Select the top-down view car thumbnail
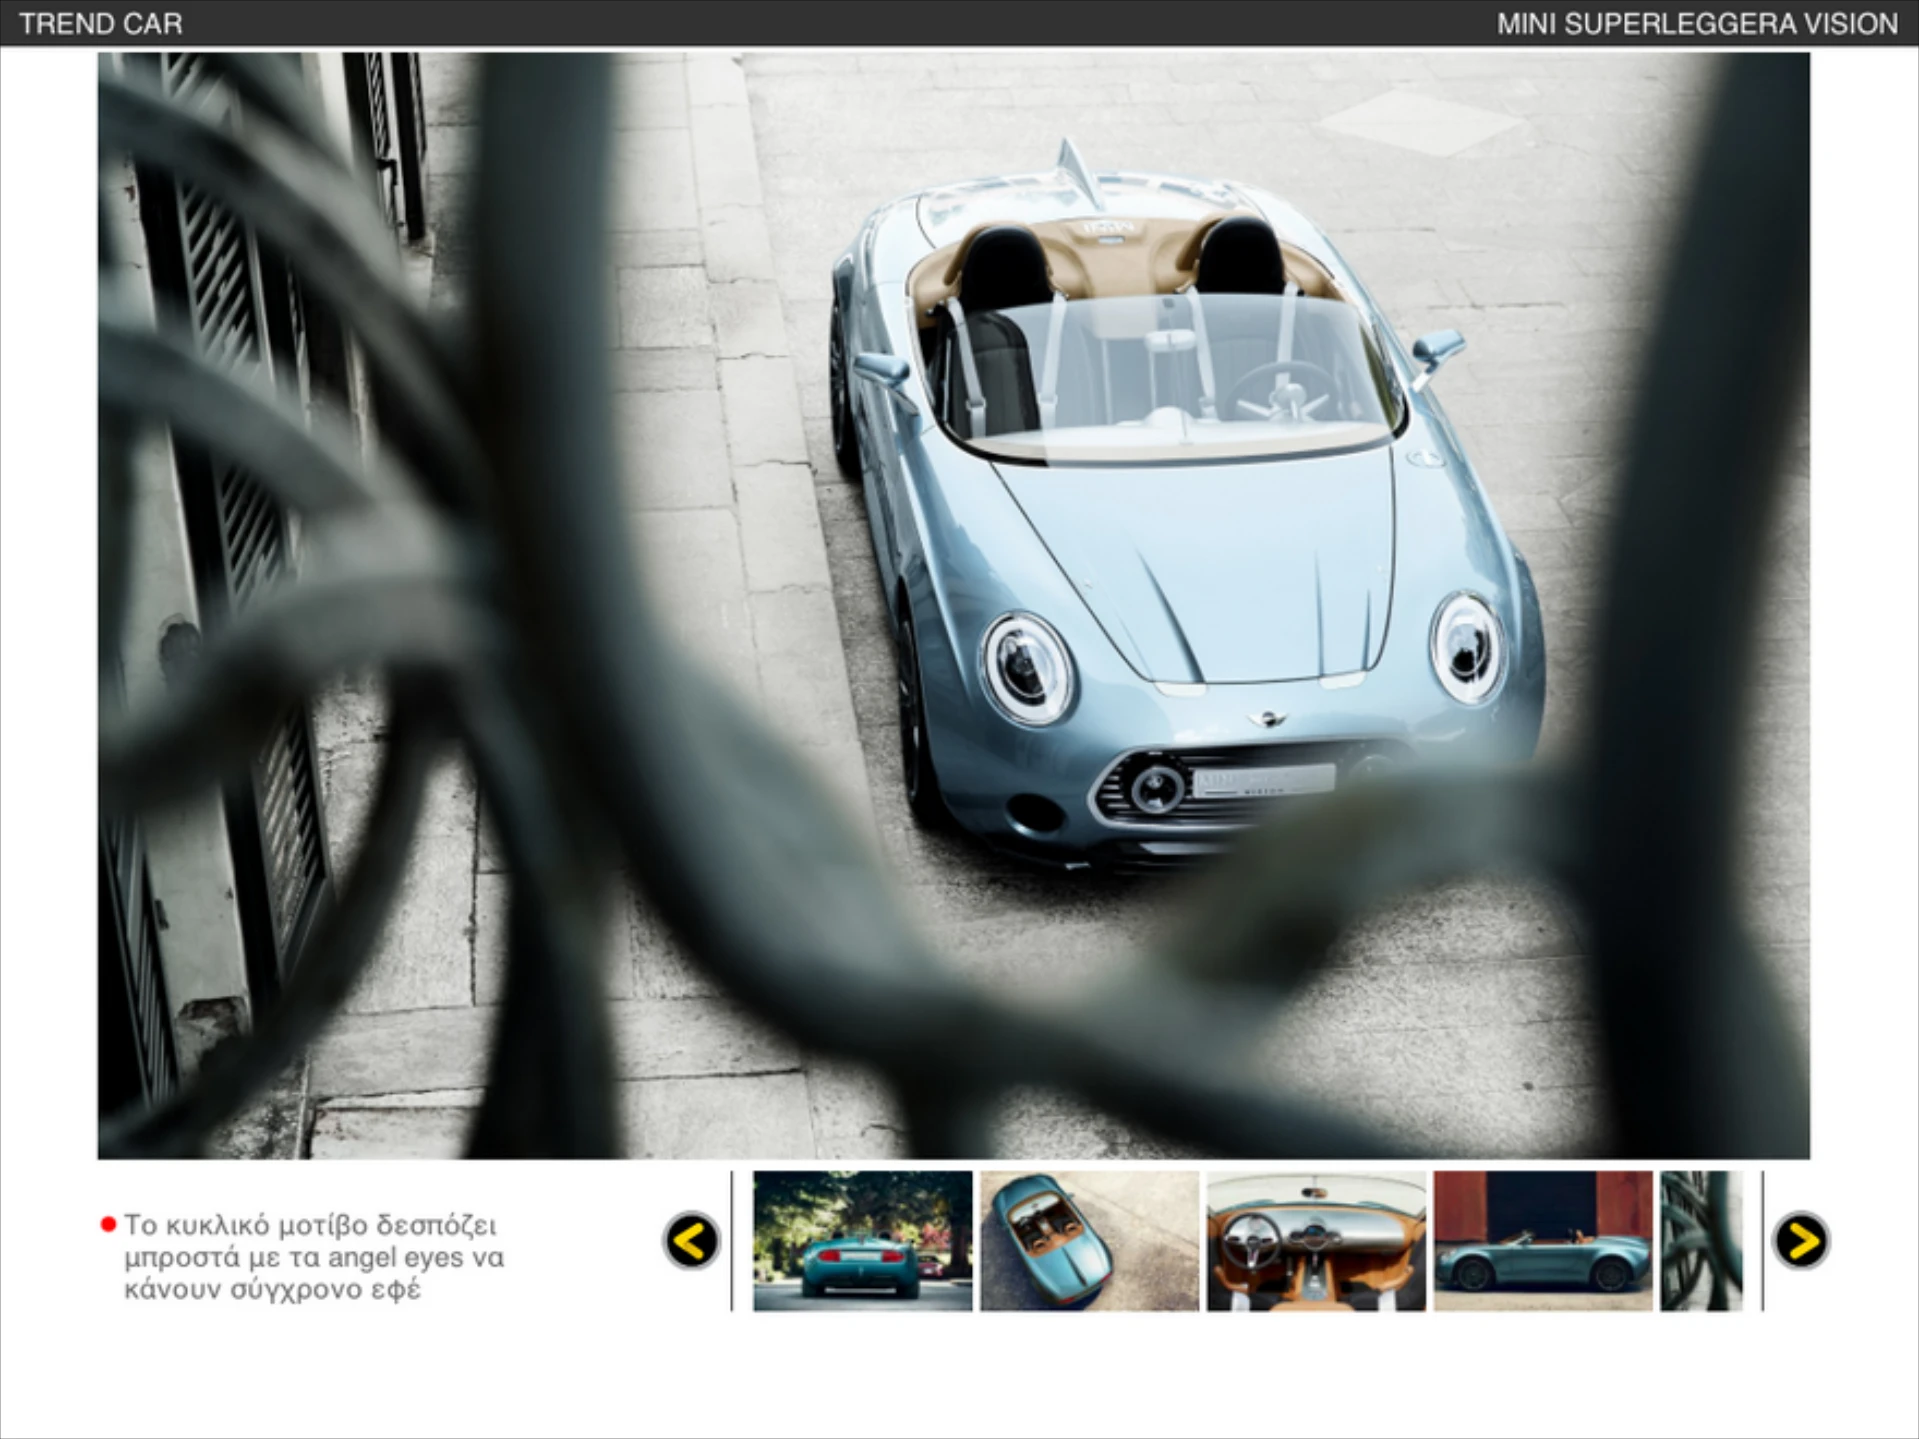 tap(1089, 1241)
